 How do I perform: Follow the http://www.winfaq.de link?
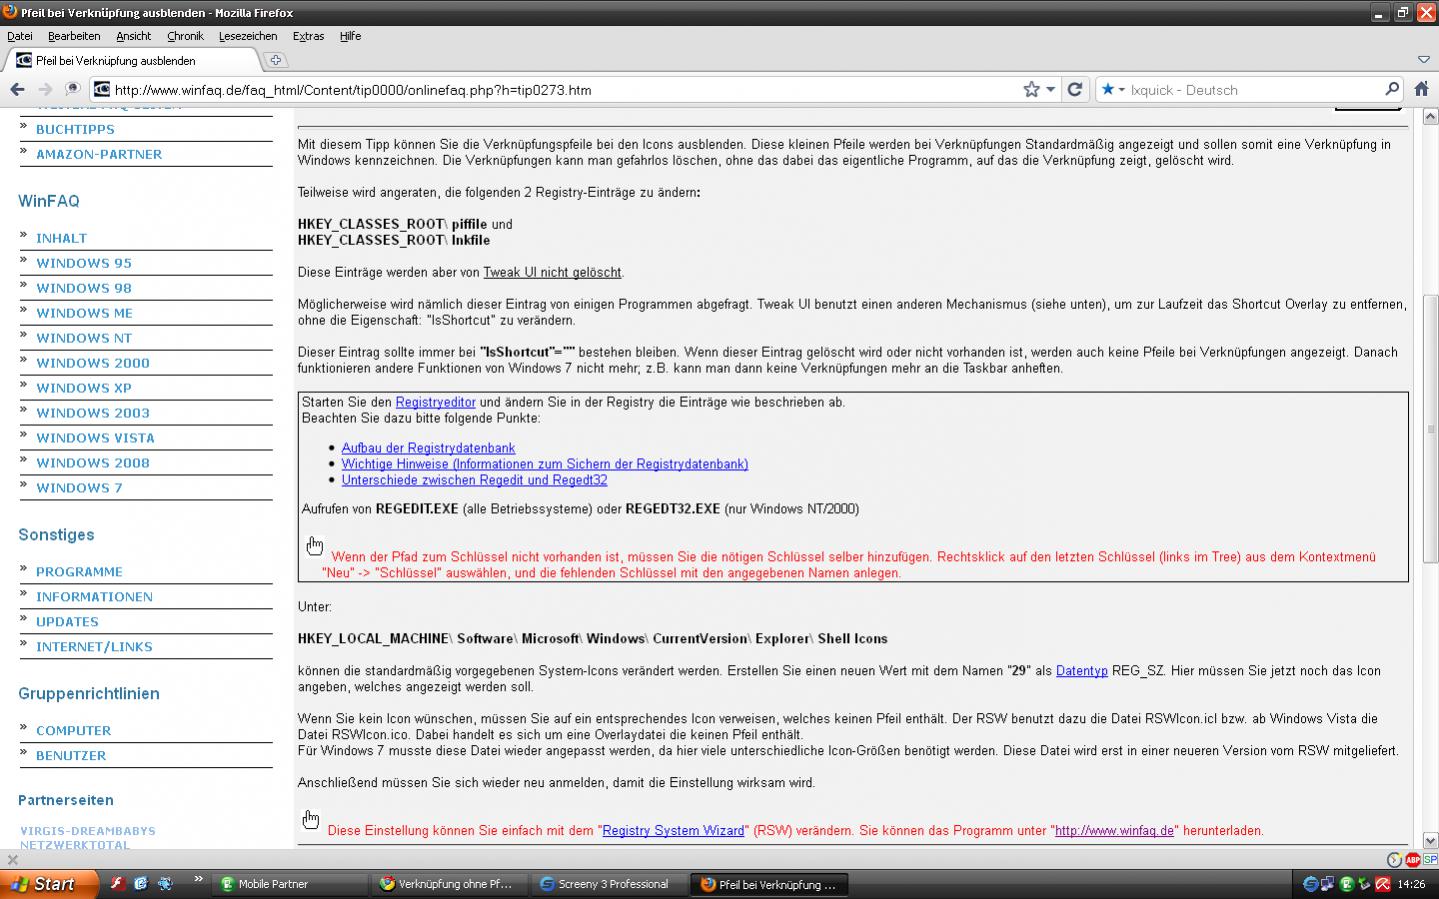point(1114,830)
